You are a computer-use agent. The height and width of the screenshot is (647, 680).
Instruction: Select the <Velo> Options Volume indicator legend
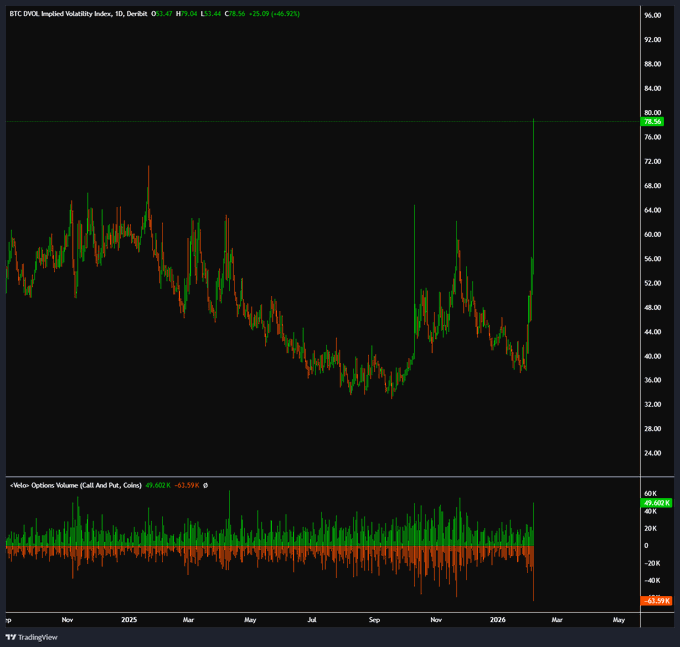(75, 486)
